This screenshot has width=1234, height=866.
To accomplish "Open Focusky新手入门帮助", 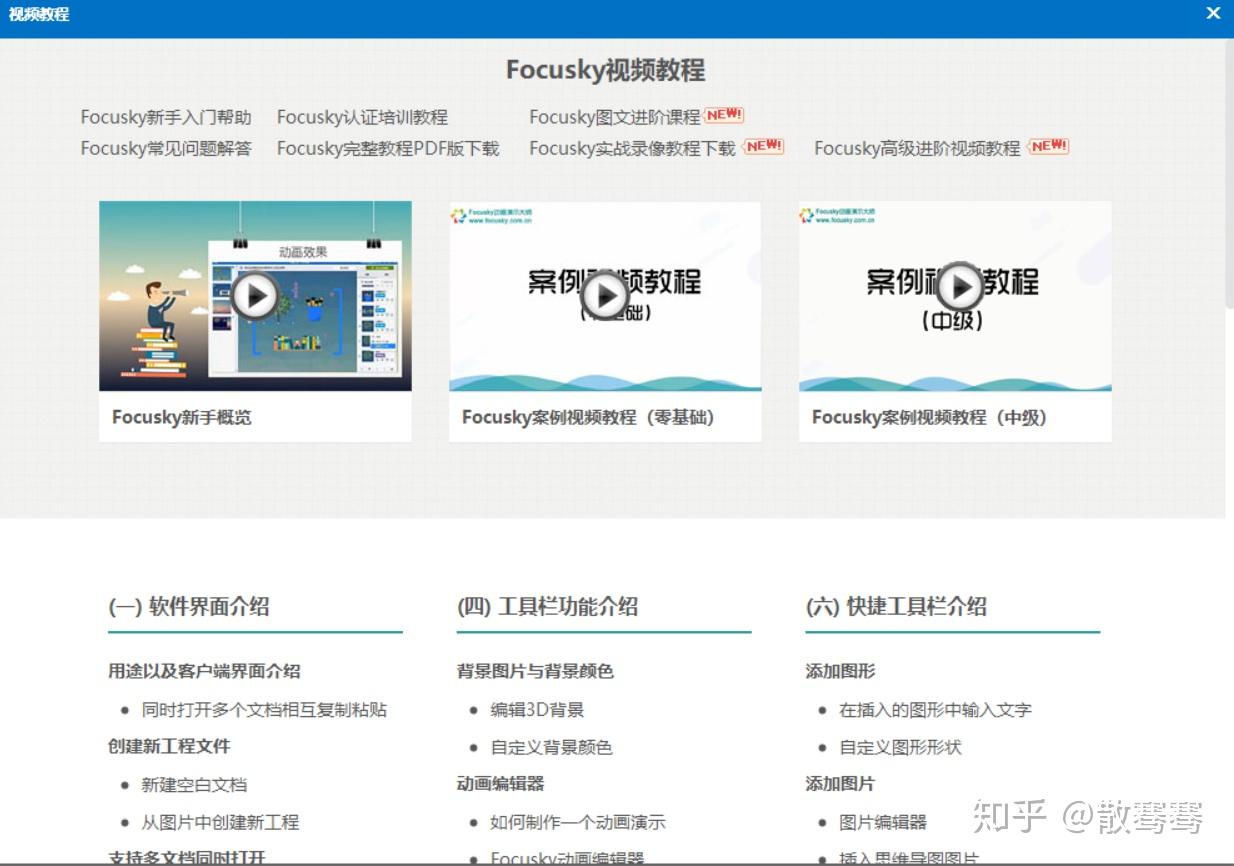I will click(166, 116).
